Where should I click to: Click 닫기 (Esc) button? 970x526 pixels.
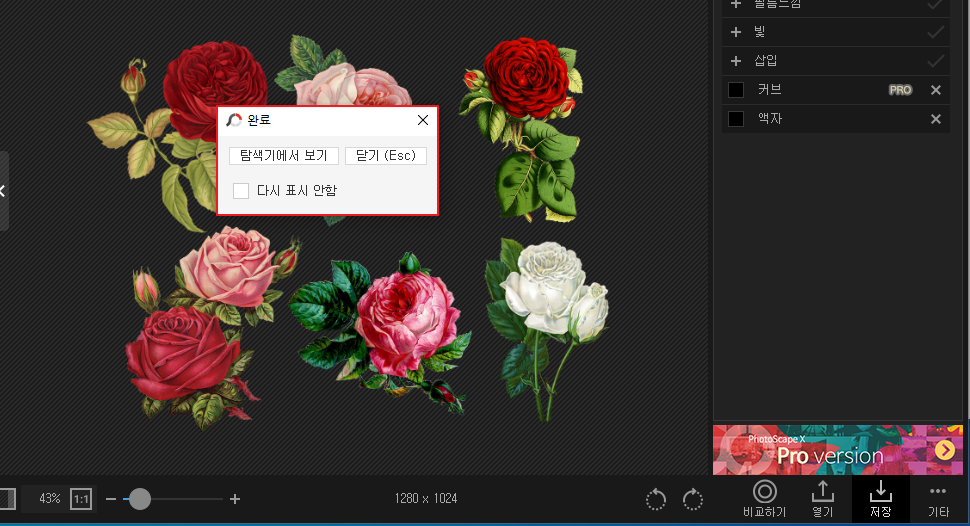pyautogui.click(x=386, y=155)
